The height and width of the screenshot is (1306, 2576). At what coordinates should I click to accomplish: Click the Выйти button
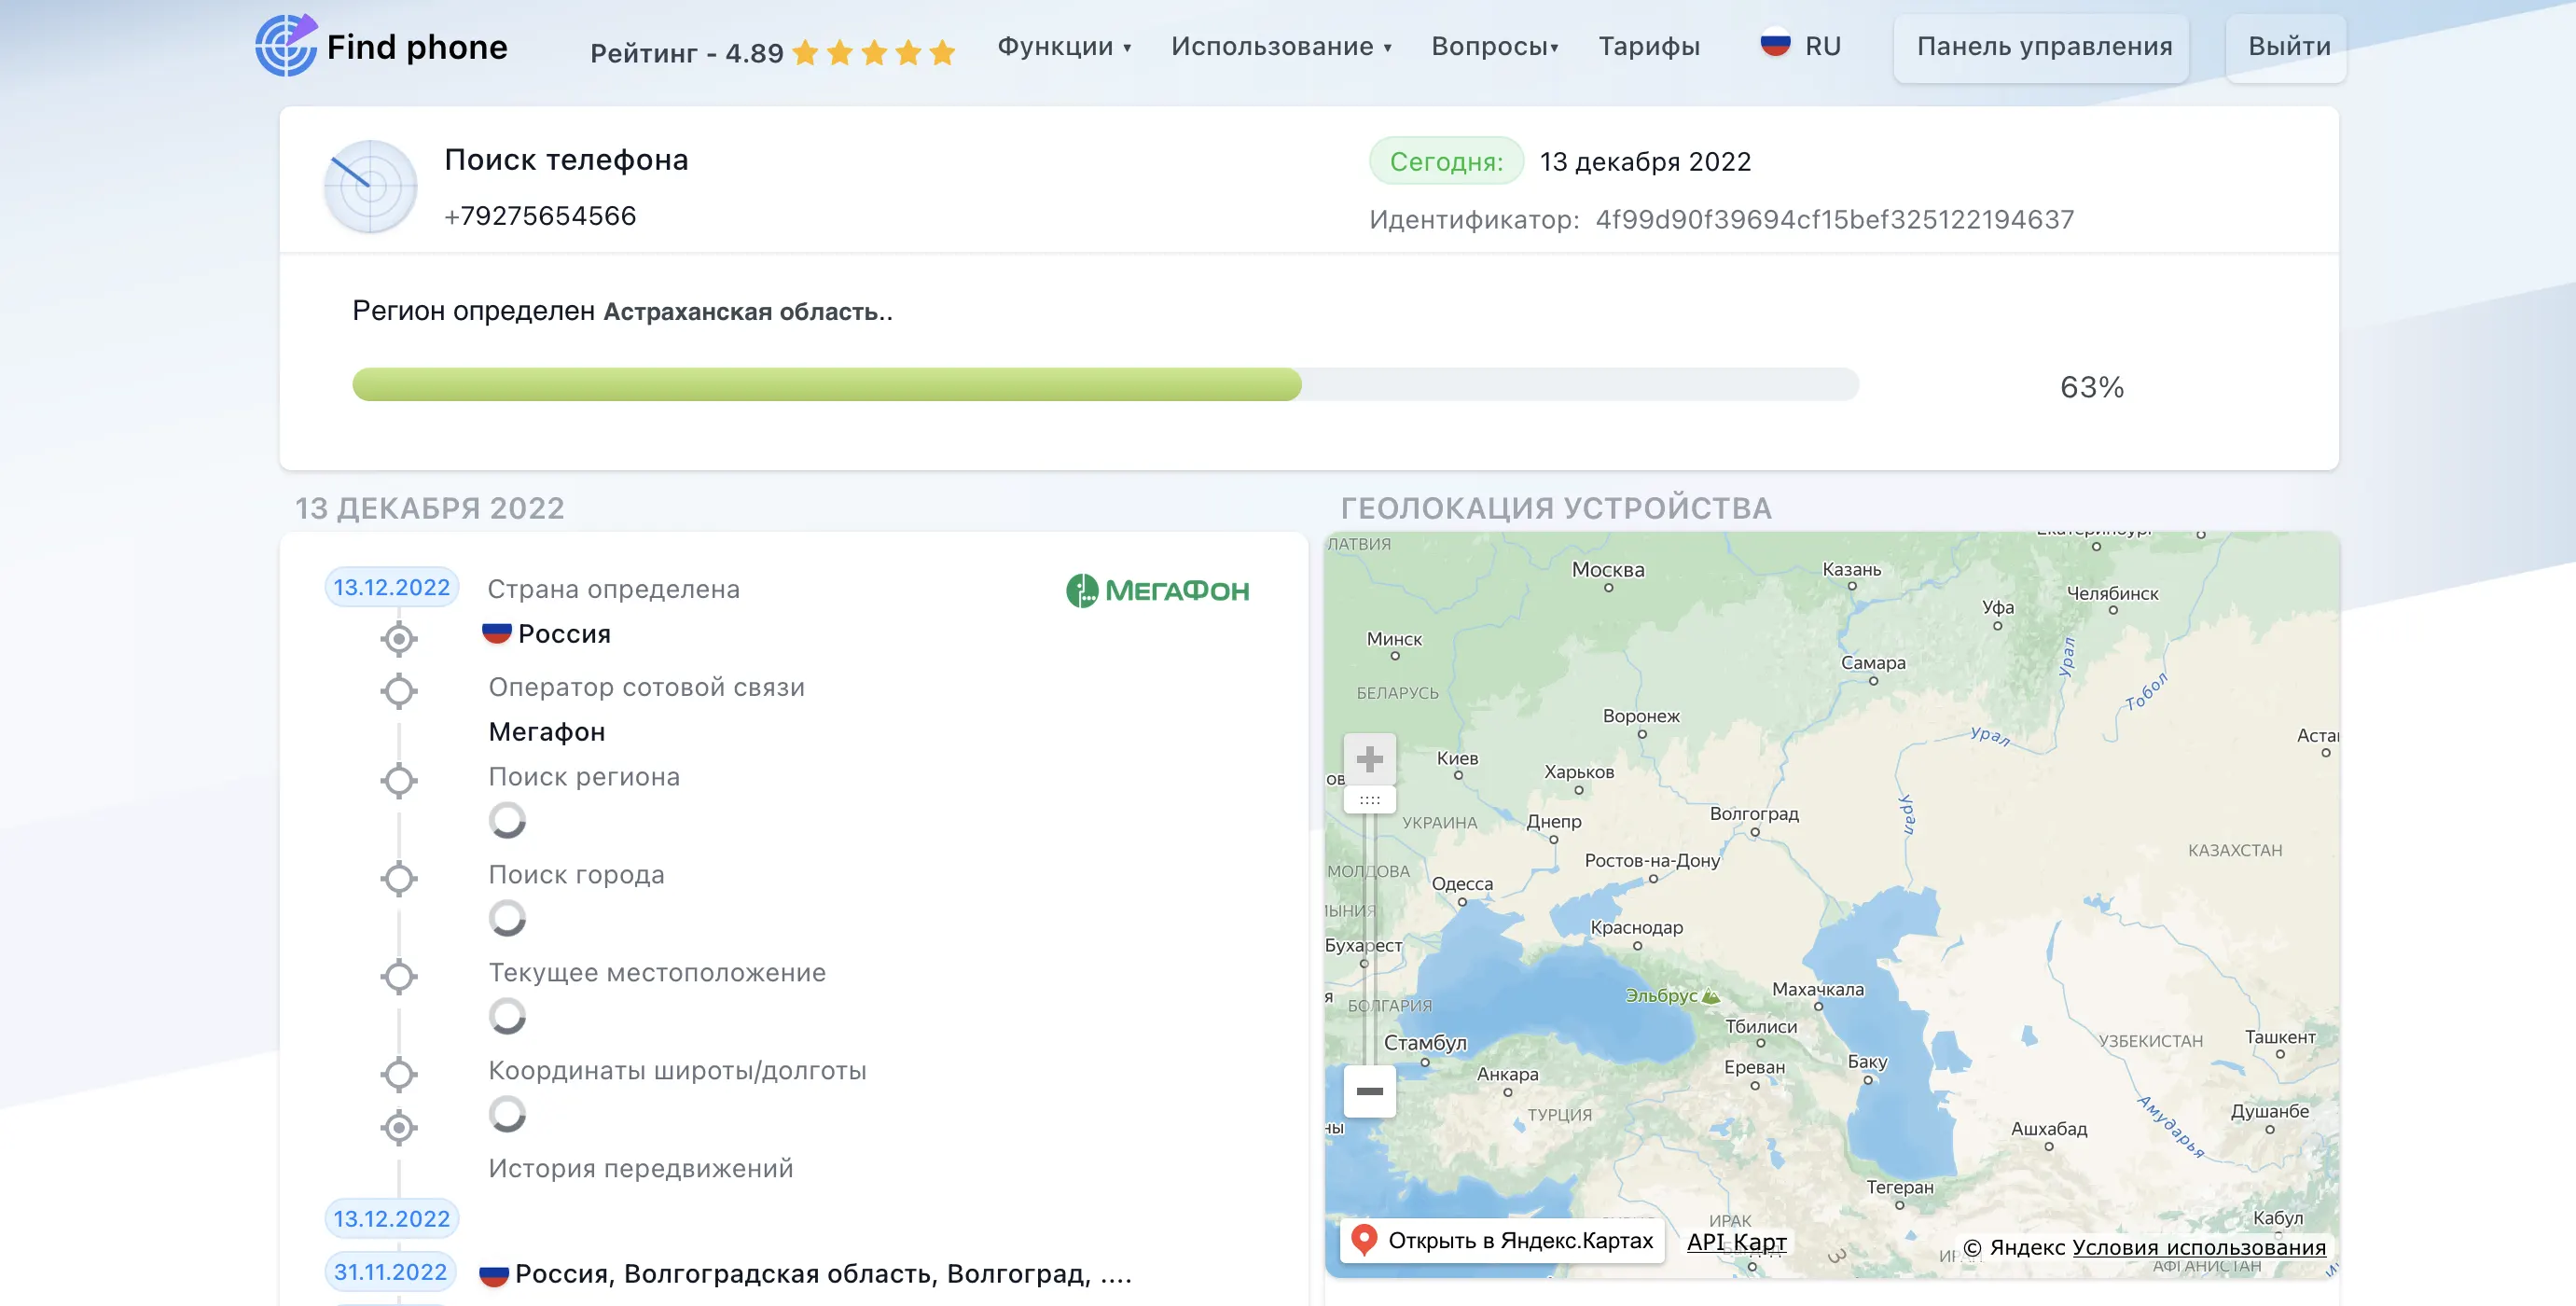[x=2286, y=47]
